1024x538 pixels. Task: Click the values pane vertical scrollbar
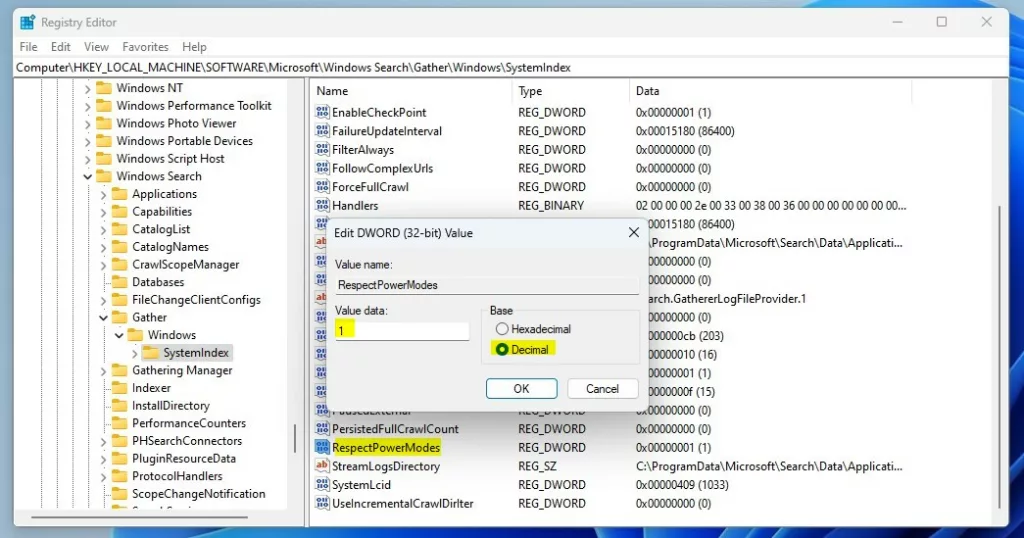pos(999,356)
